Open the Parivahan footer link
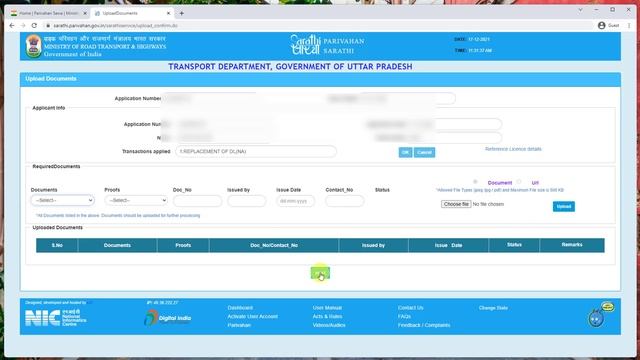This screenshot has width=640, height=360. [239, 325]
